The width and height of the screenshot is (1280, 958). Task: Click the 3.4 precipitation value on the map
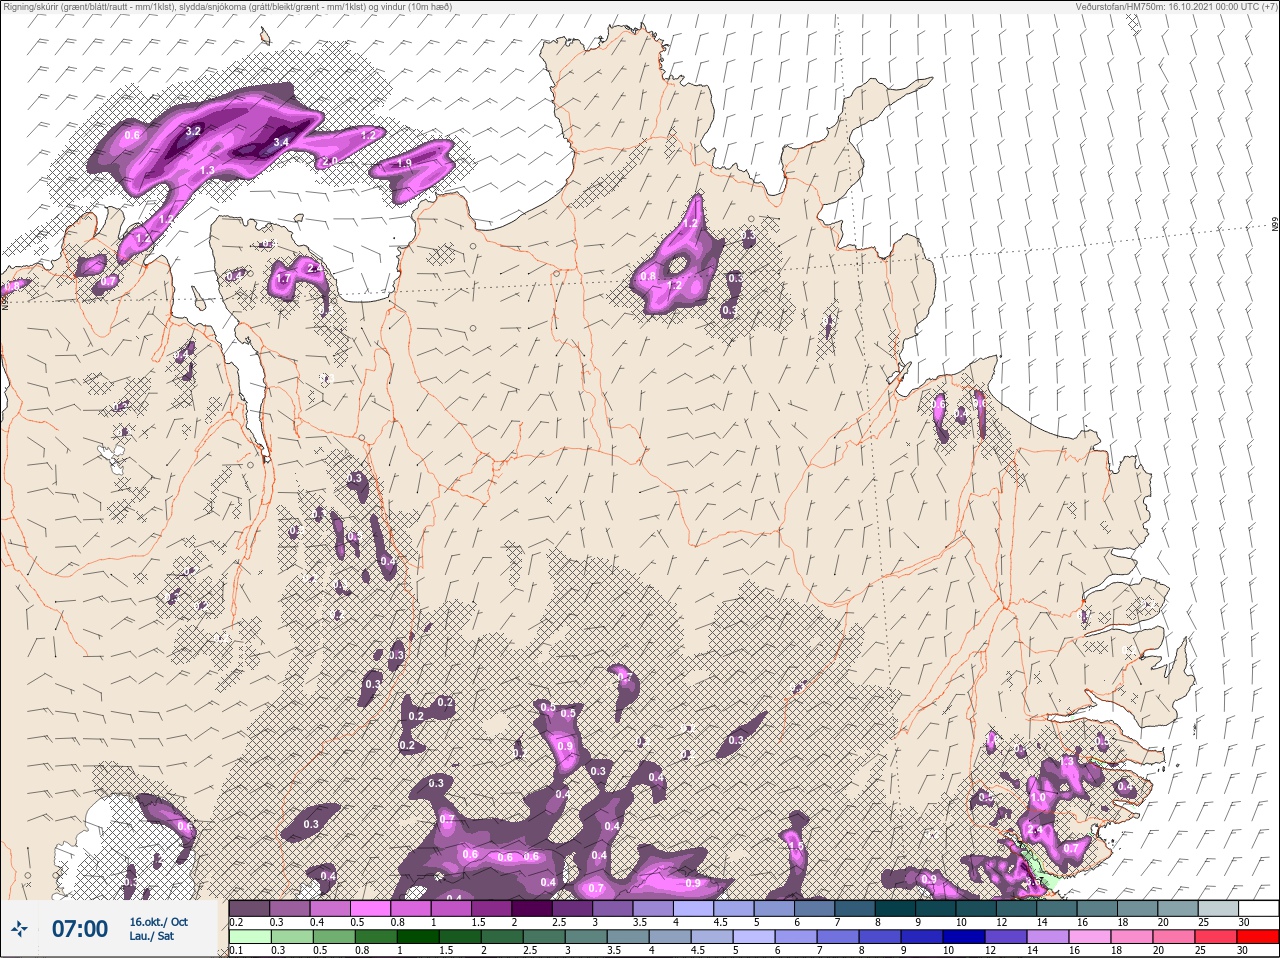point(281,144)
